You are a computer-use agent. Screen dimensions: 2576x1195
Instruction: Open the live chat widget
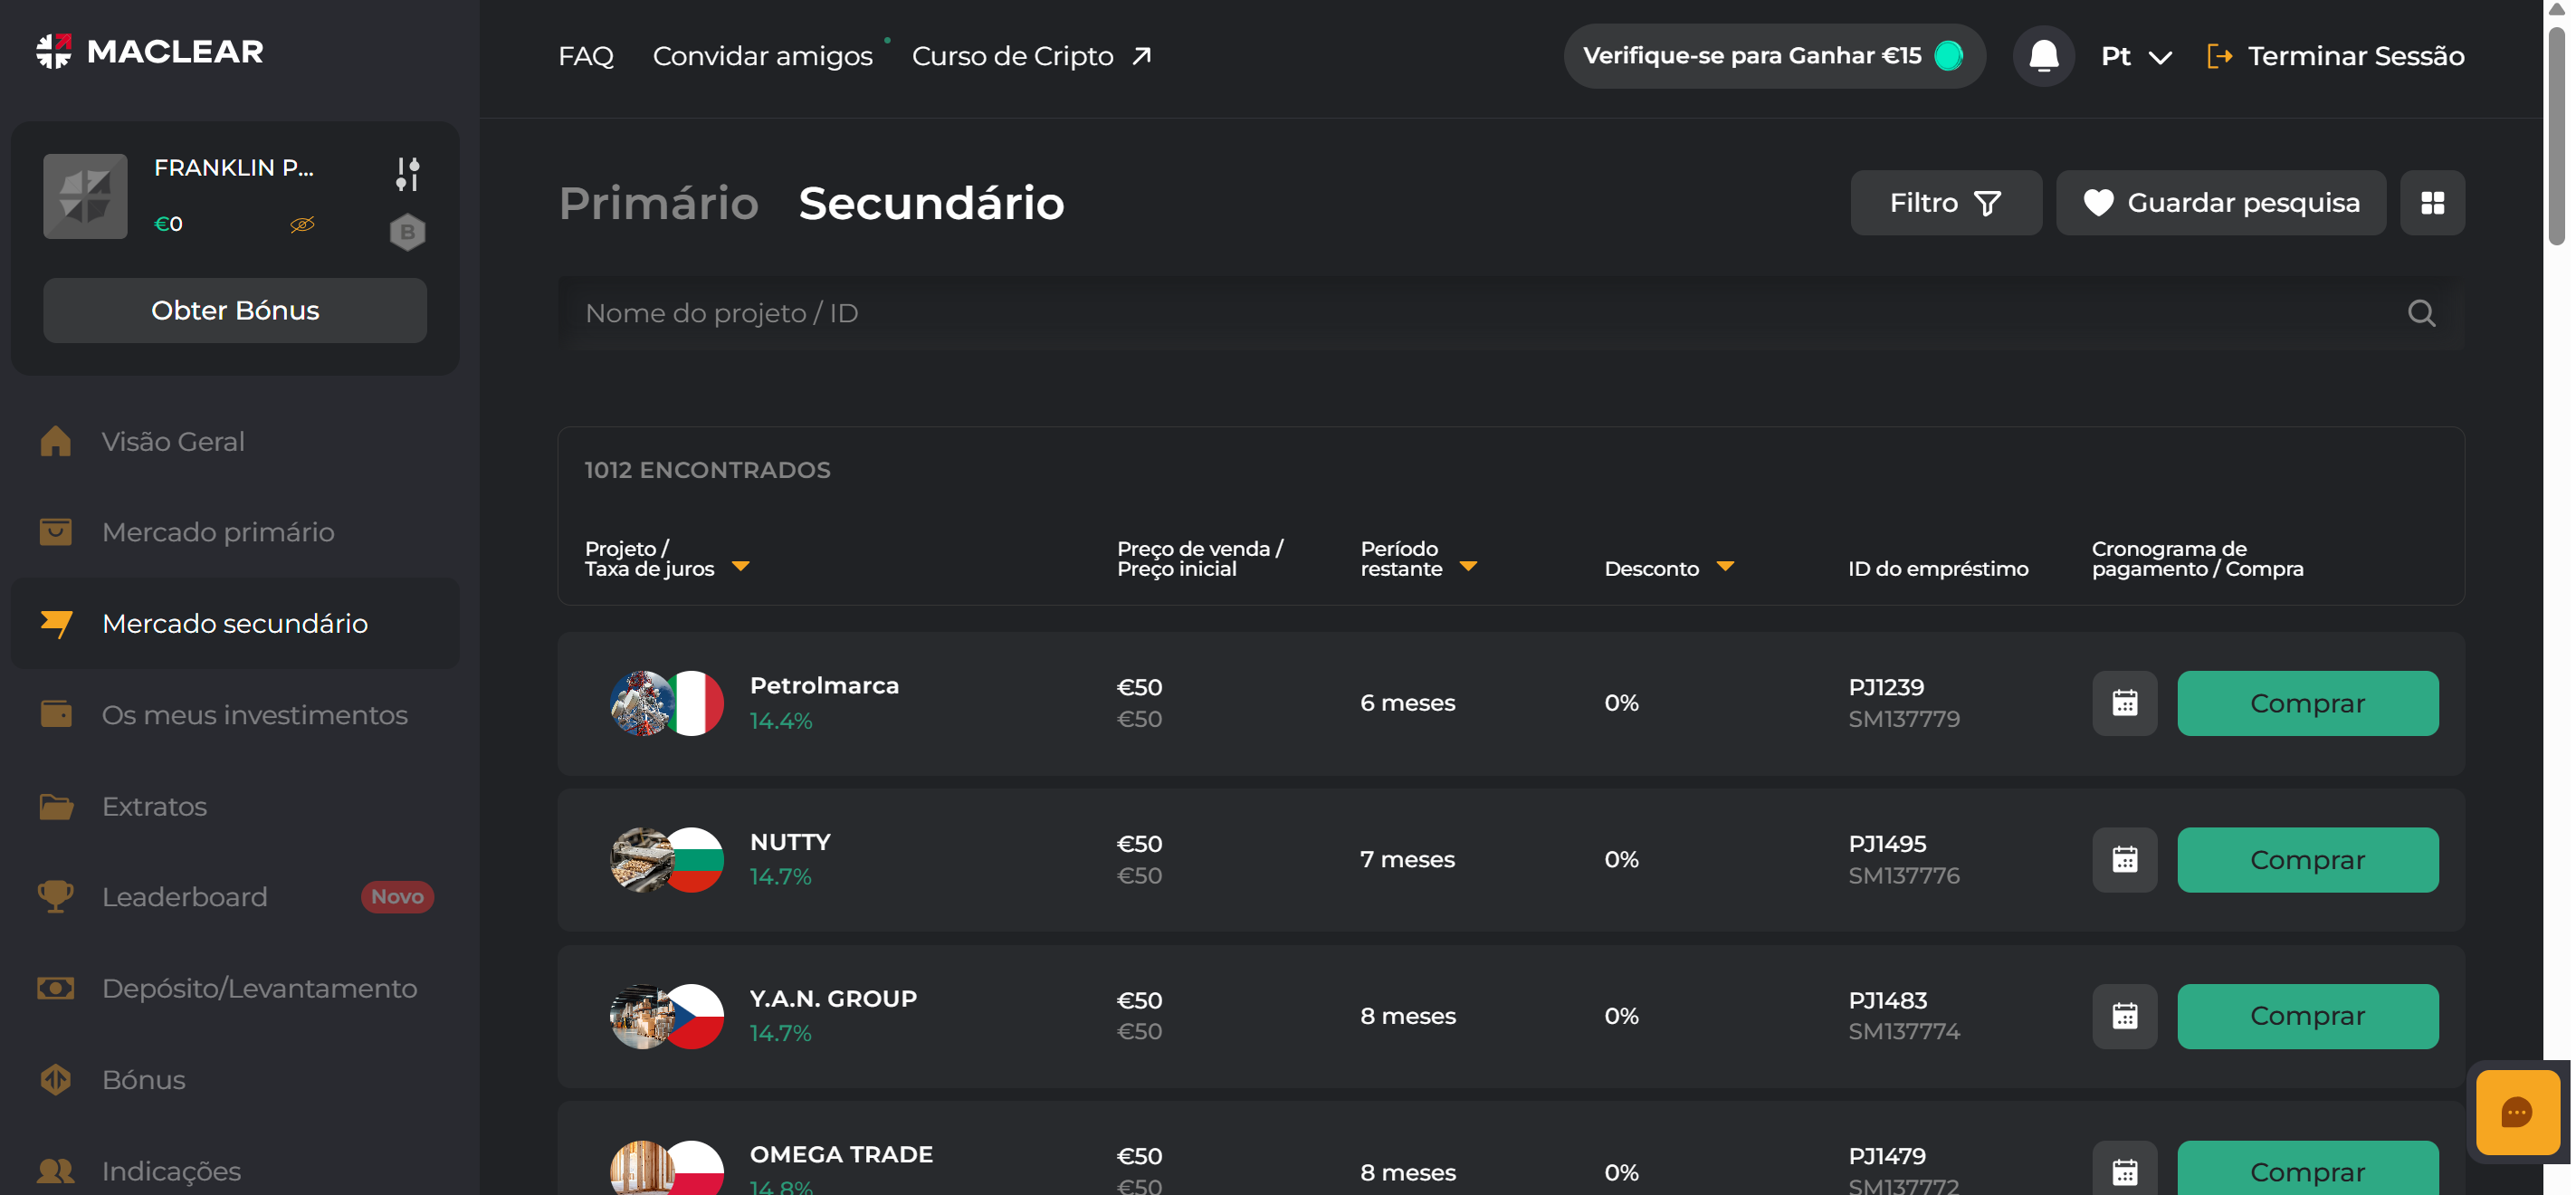(2515, 1112)
